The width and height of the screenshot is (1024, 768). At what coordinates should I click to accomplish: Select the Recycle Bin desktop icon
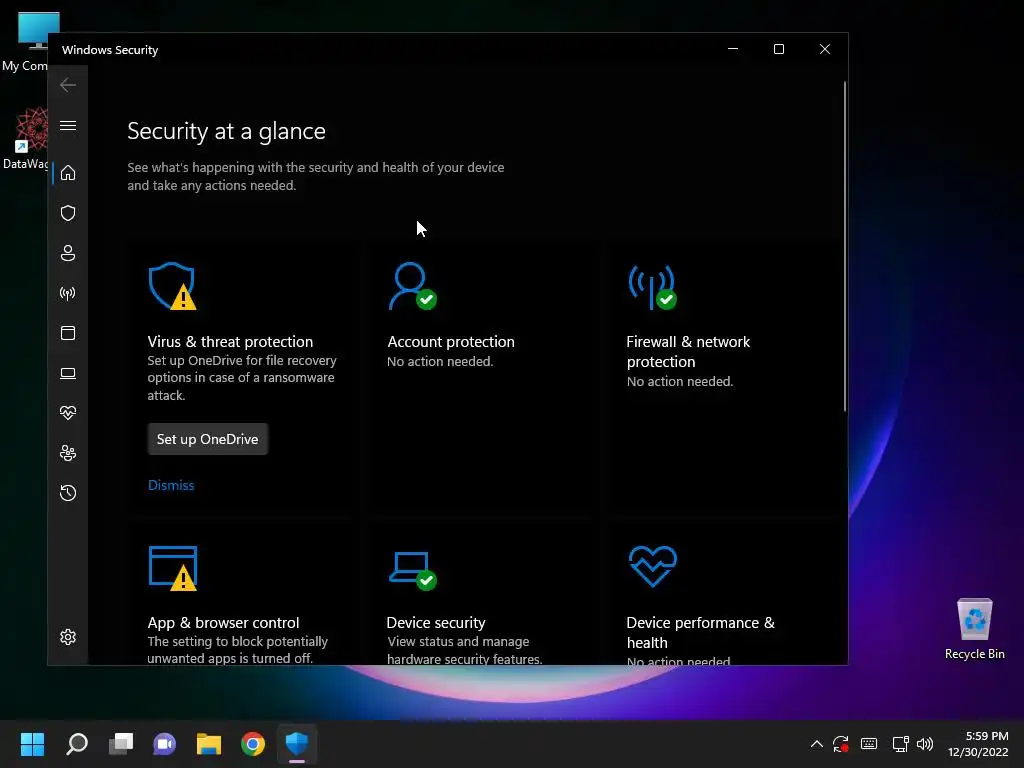click(974, 628)
